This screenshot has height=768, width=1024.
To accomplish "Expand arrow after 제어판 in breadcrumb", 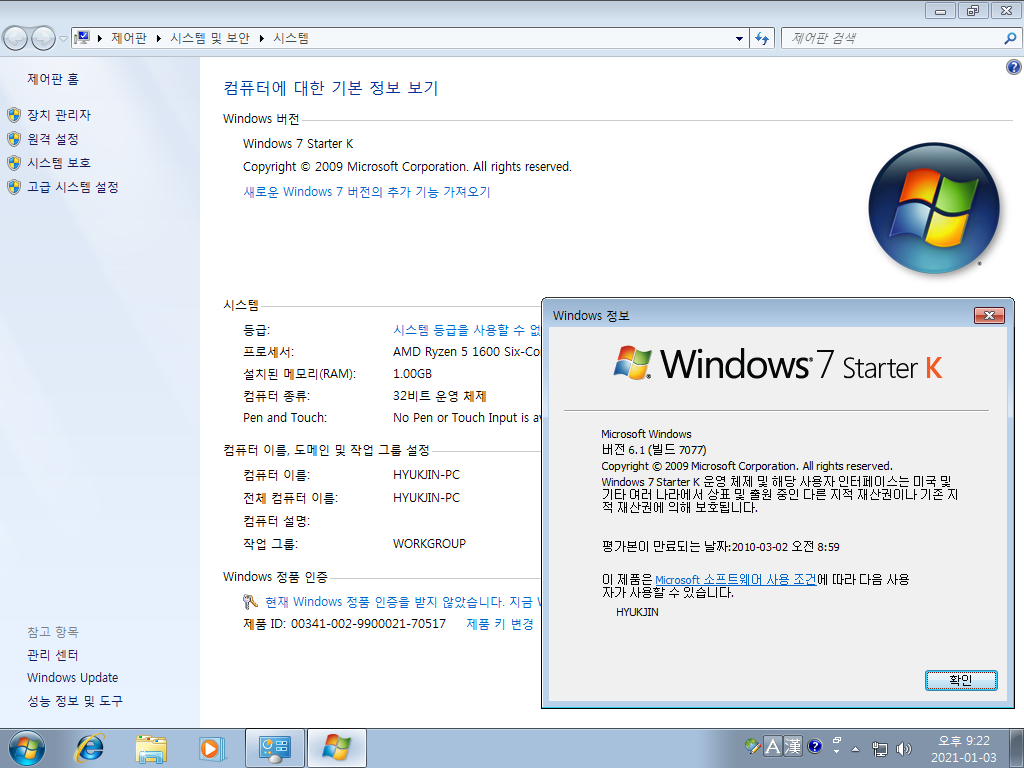I will [x=159, y=39].
